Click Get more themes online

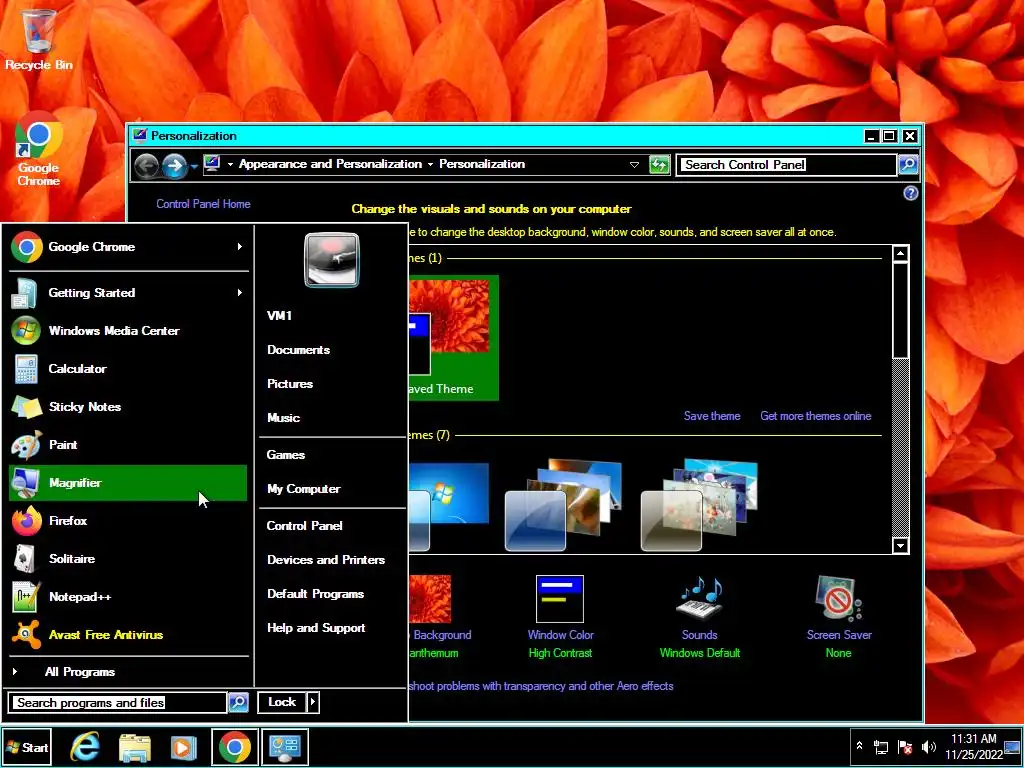(x=816, y=416)
